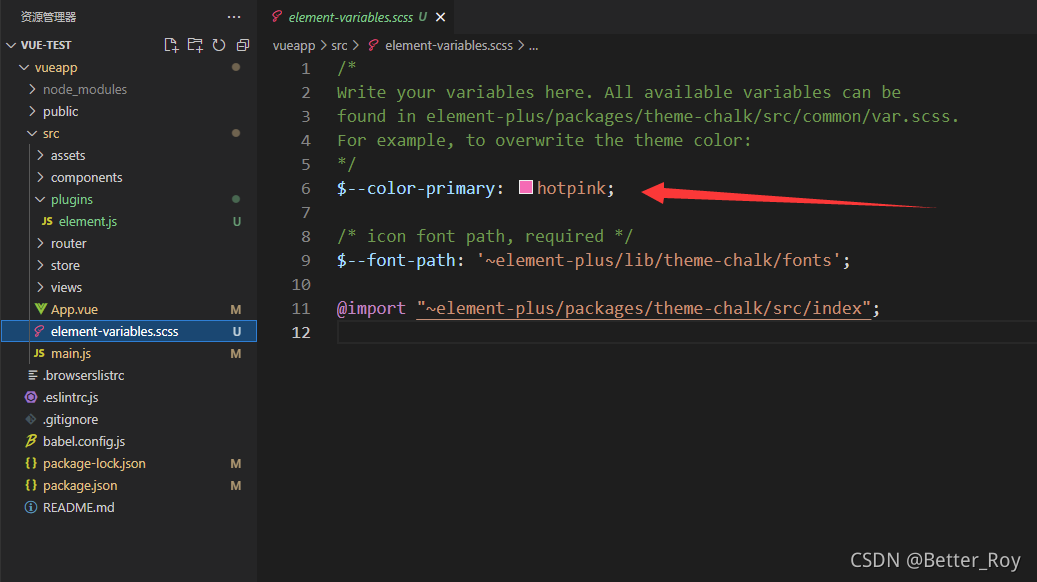
Task: Expand the router folder
Action: pyautogui.click(x=40, y=243)
